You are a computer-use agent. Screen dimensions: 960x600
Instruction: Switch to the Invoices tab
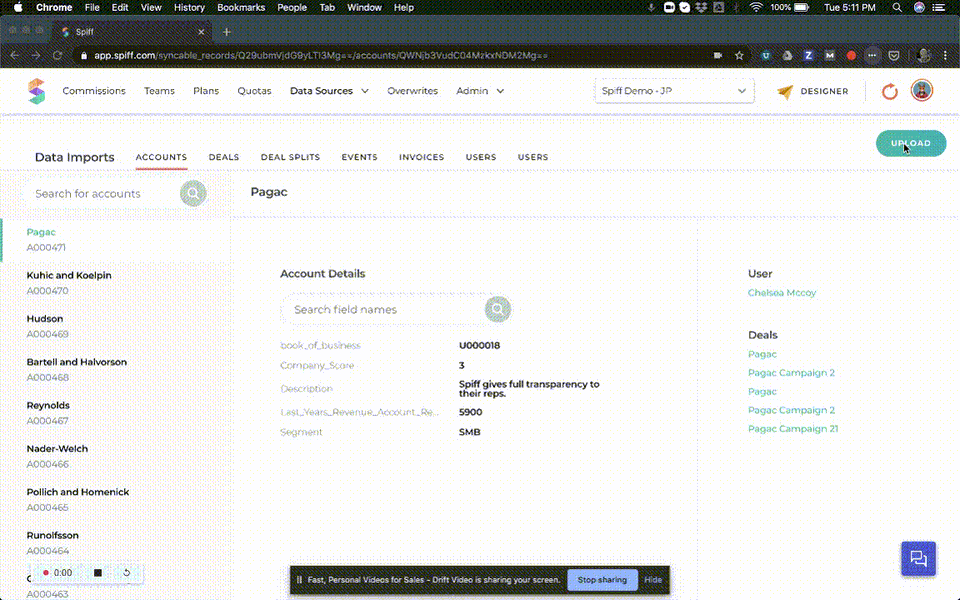click(x=421, y=157)
